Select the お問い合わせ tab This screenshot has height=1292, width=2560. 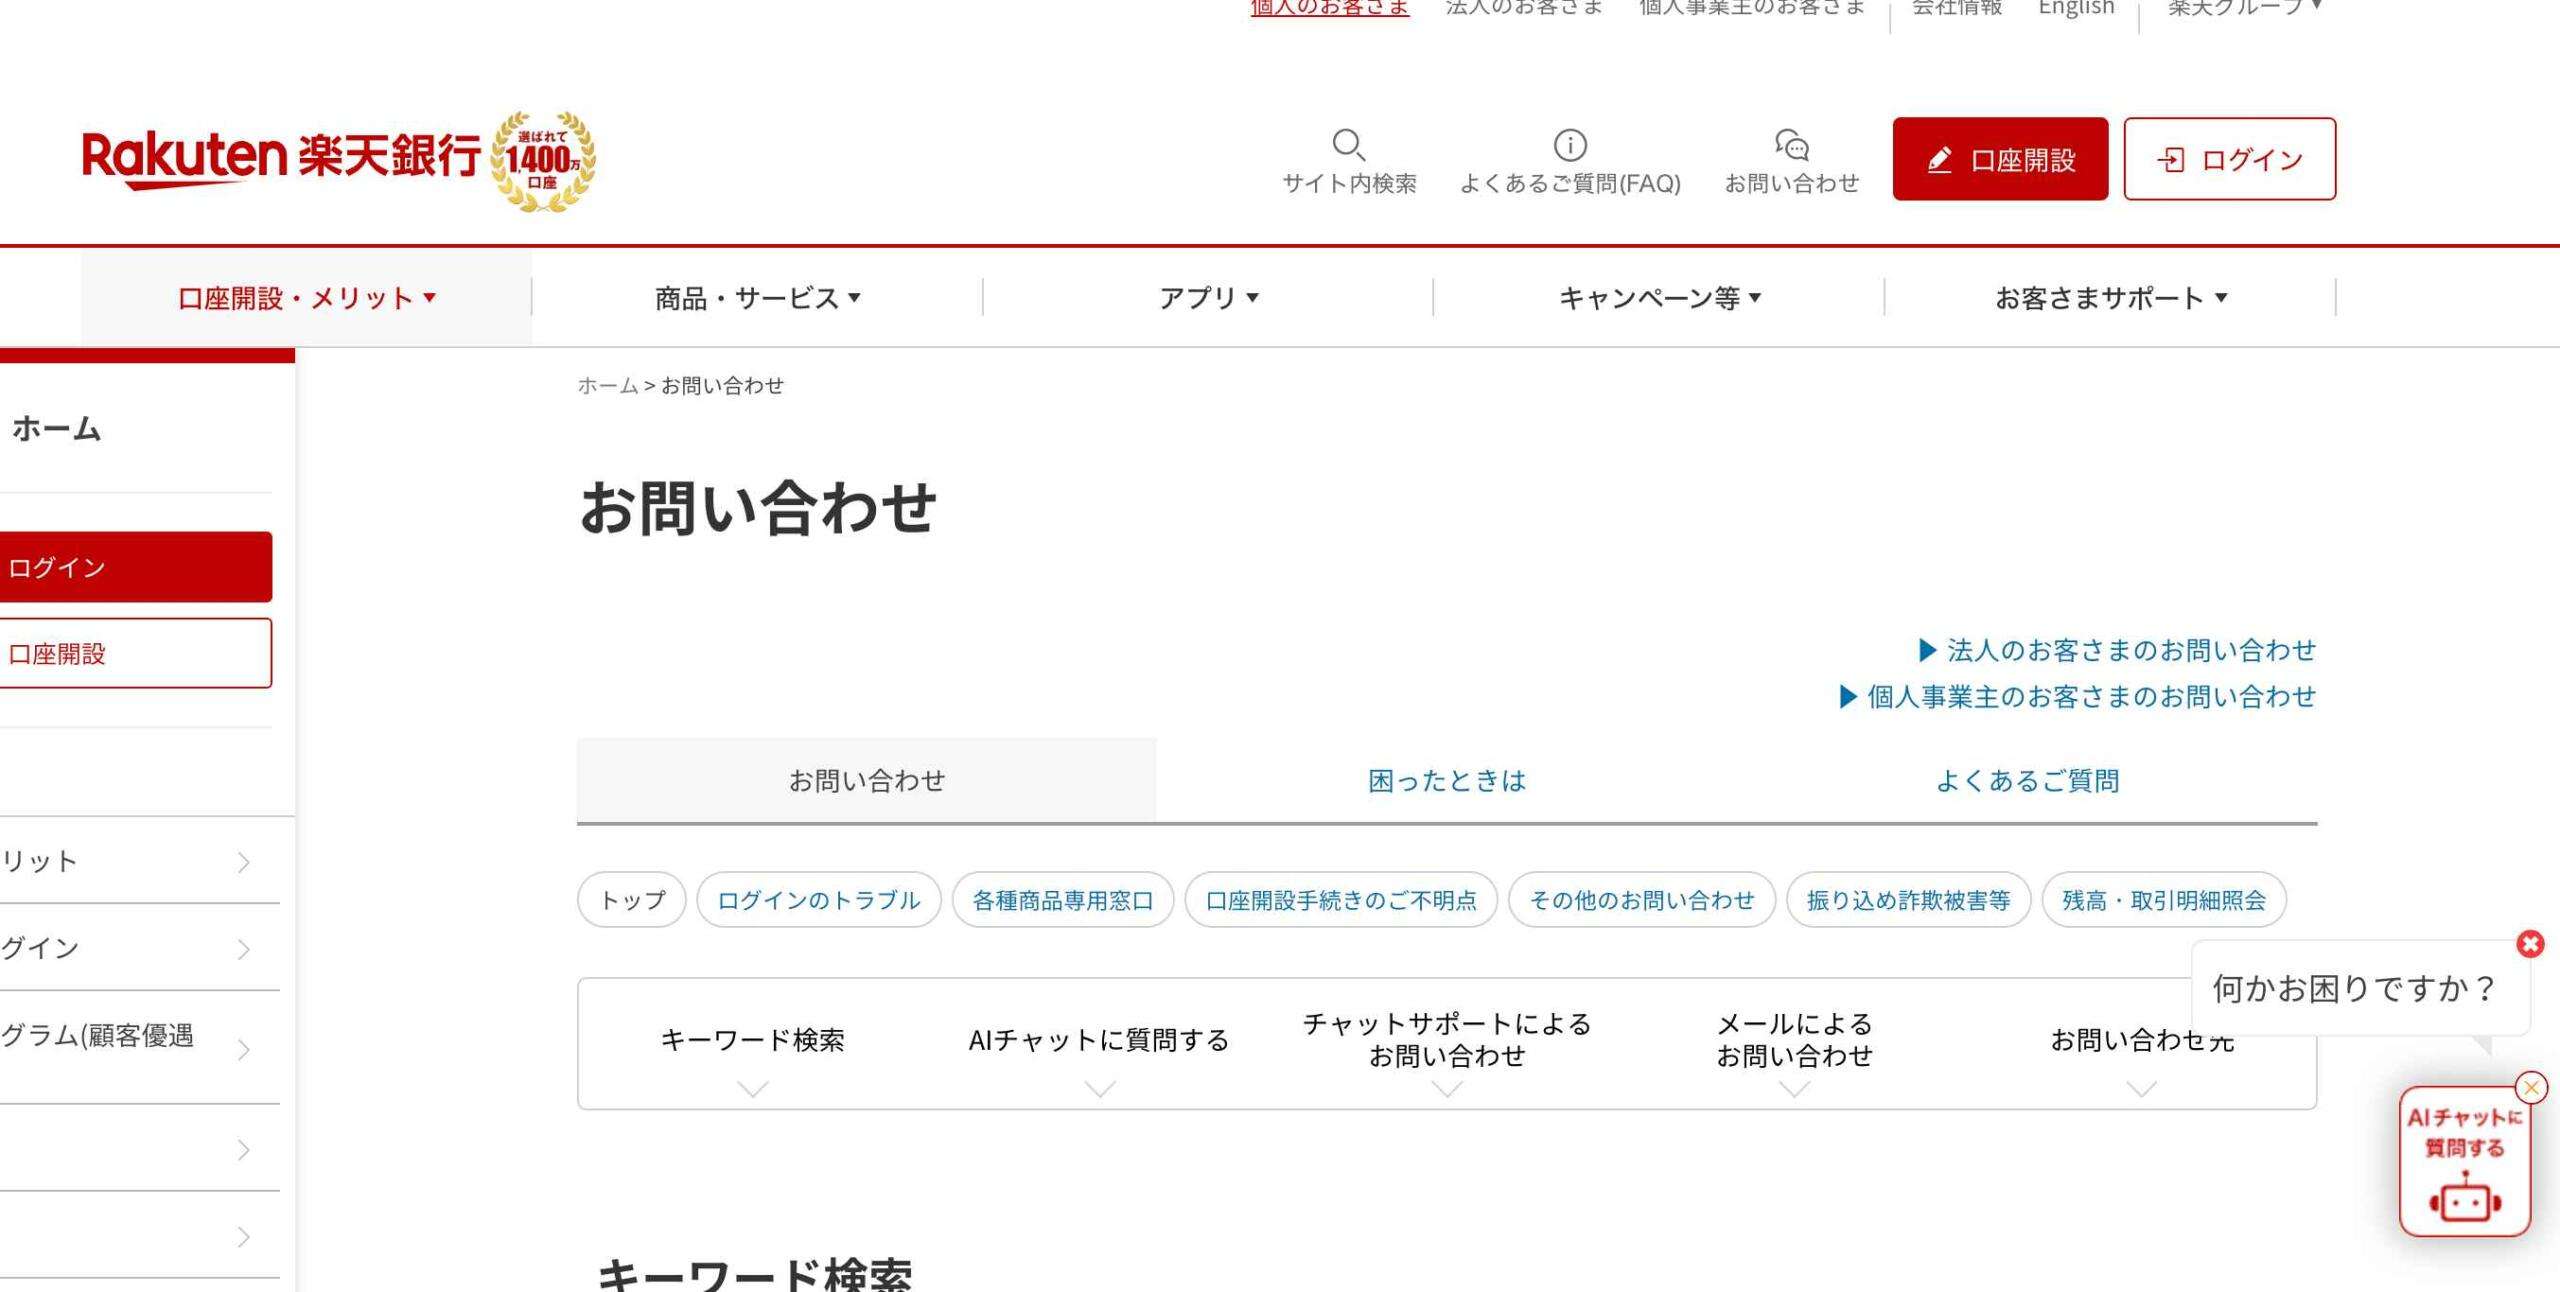point(866,781)
